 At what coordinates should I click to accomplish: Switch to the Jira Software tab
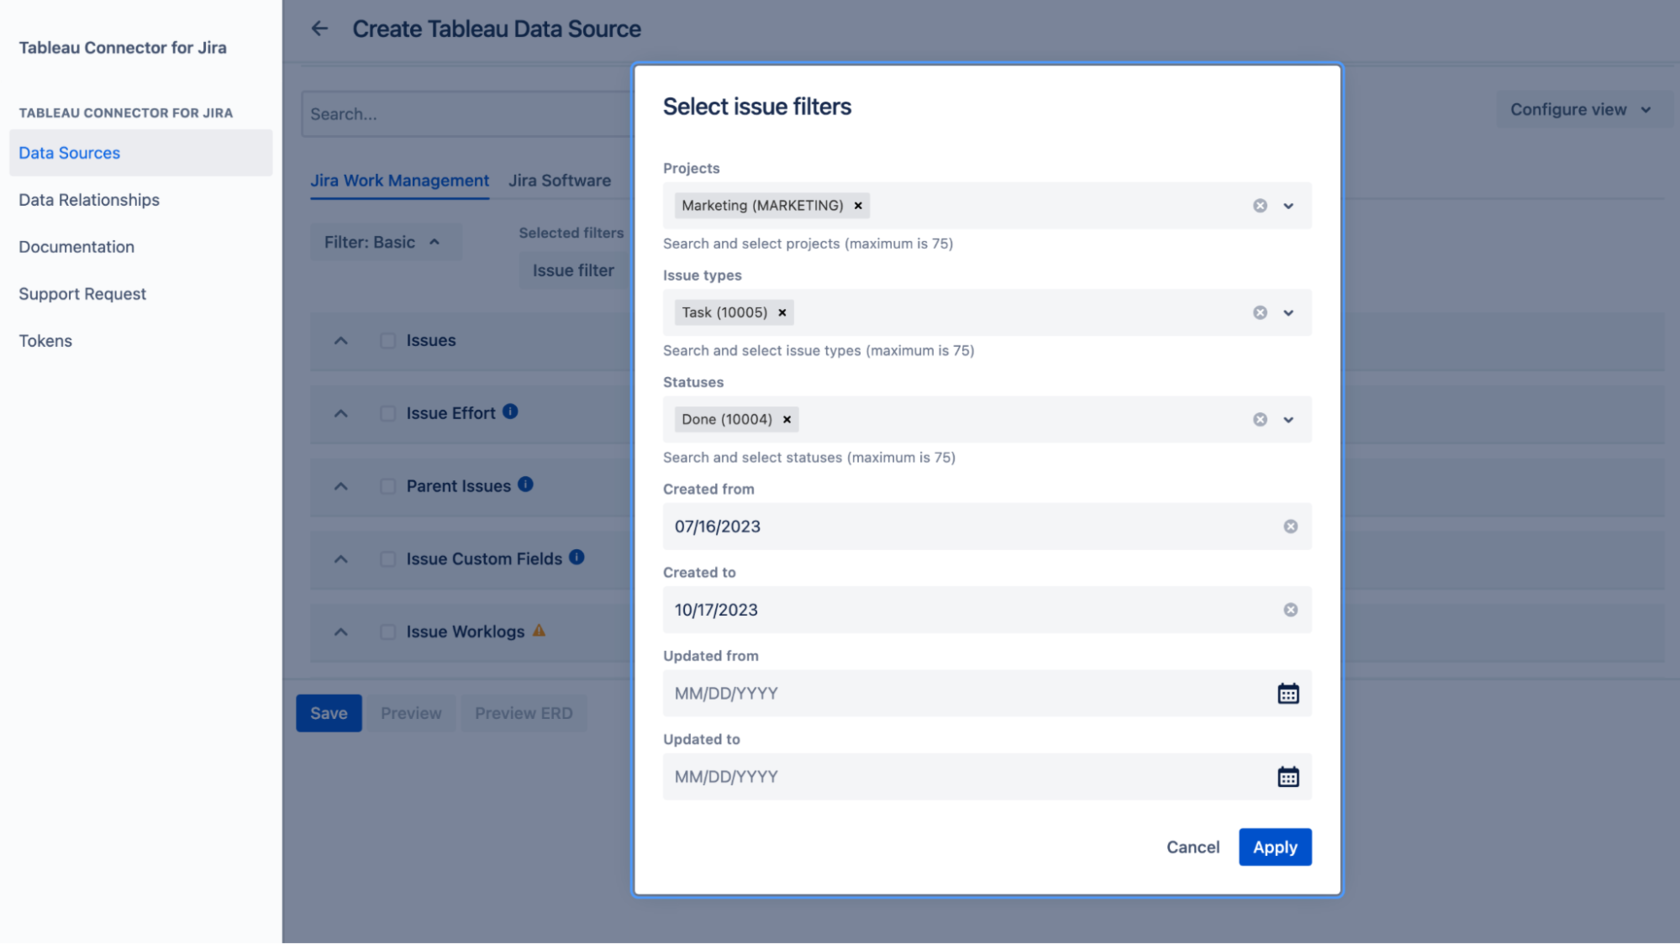(560, 180)
